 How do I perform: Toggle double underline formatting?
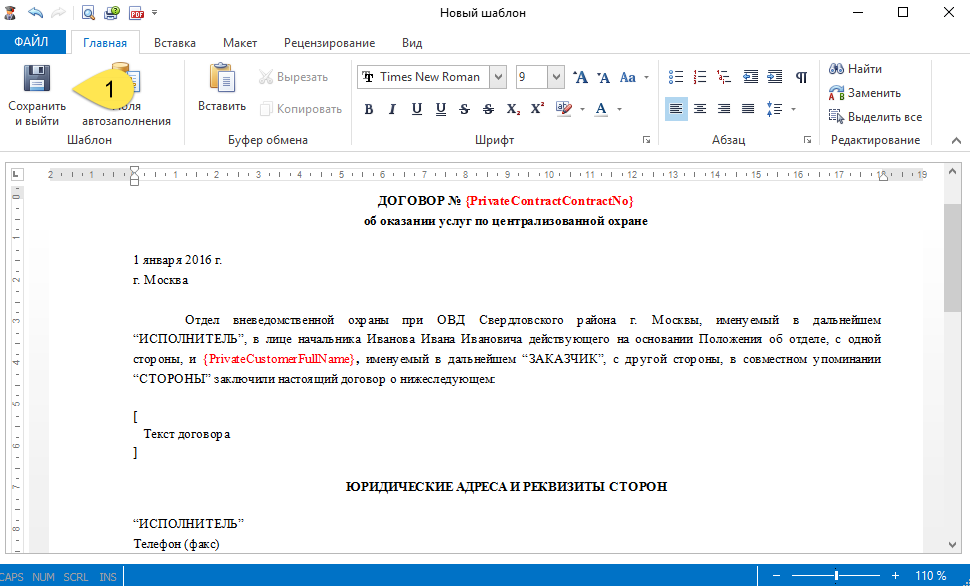click(440, 110)
